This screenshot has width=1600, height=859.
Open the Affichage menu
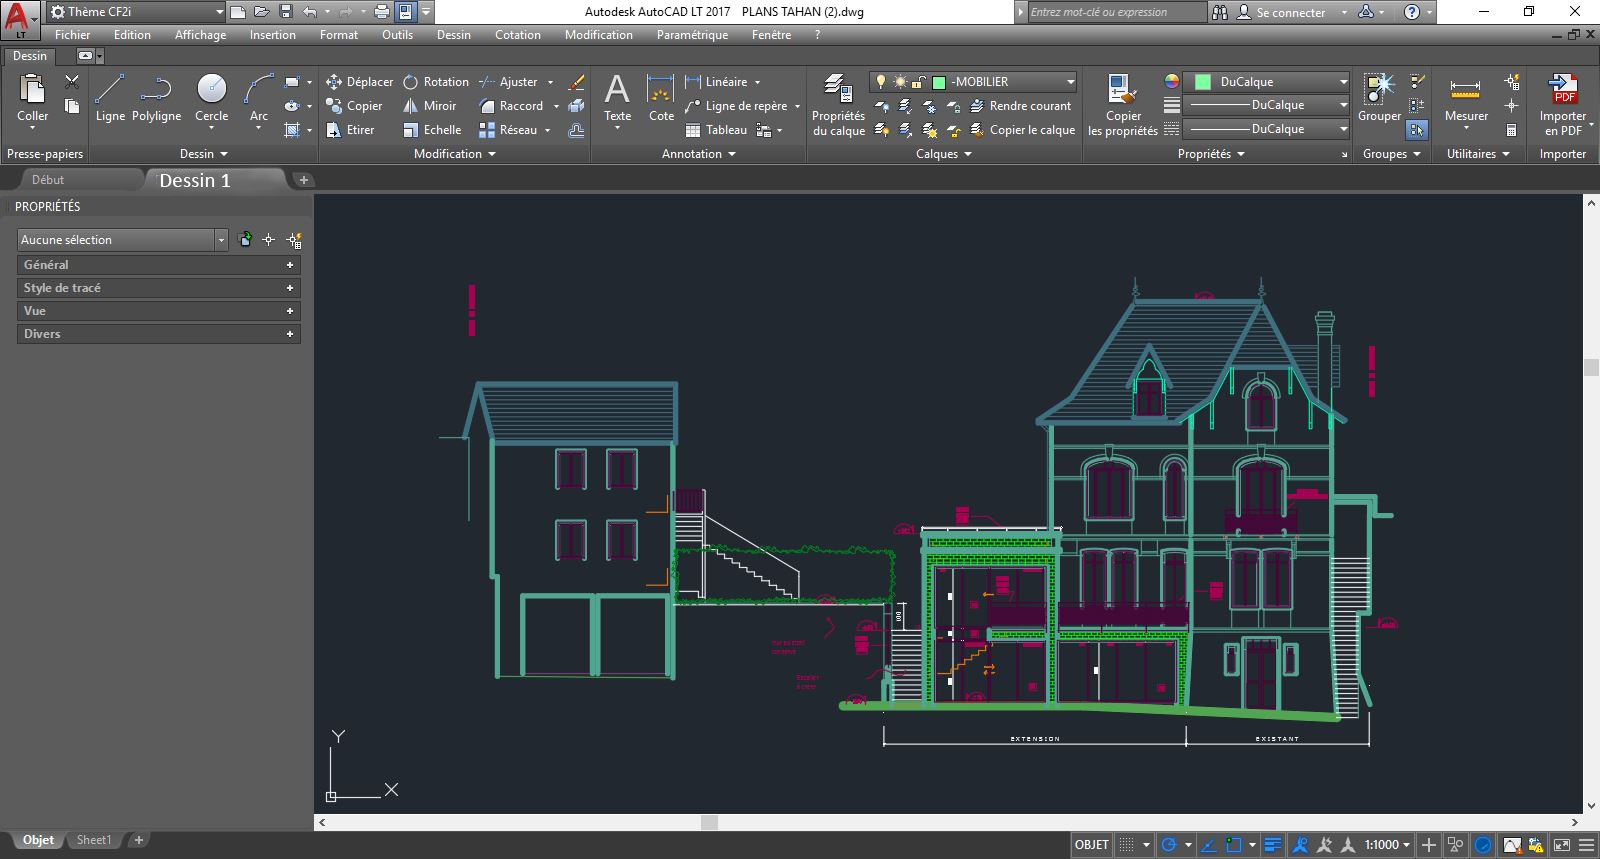tap(200, 35)
